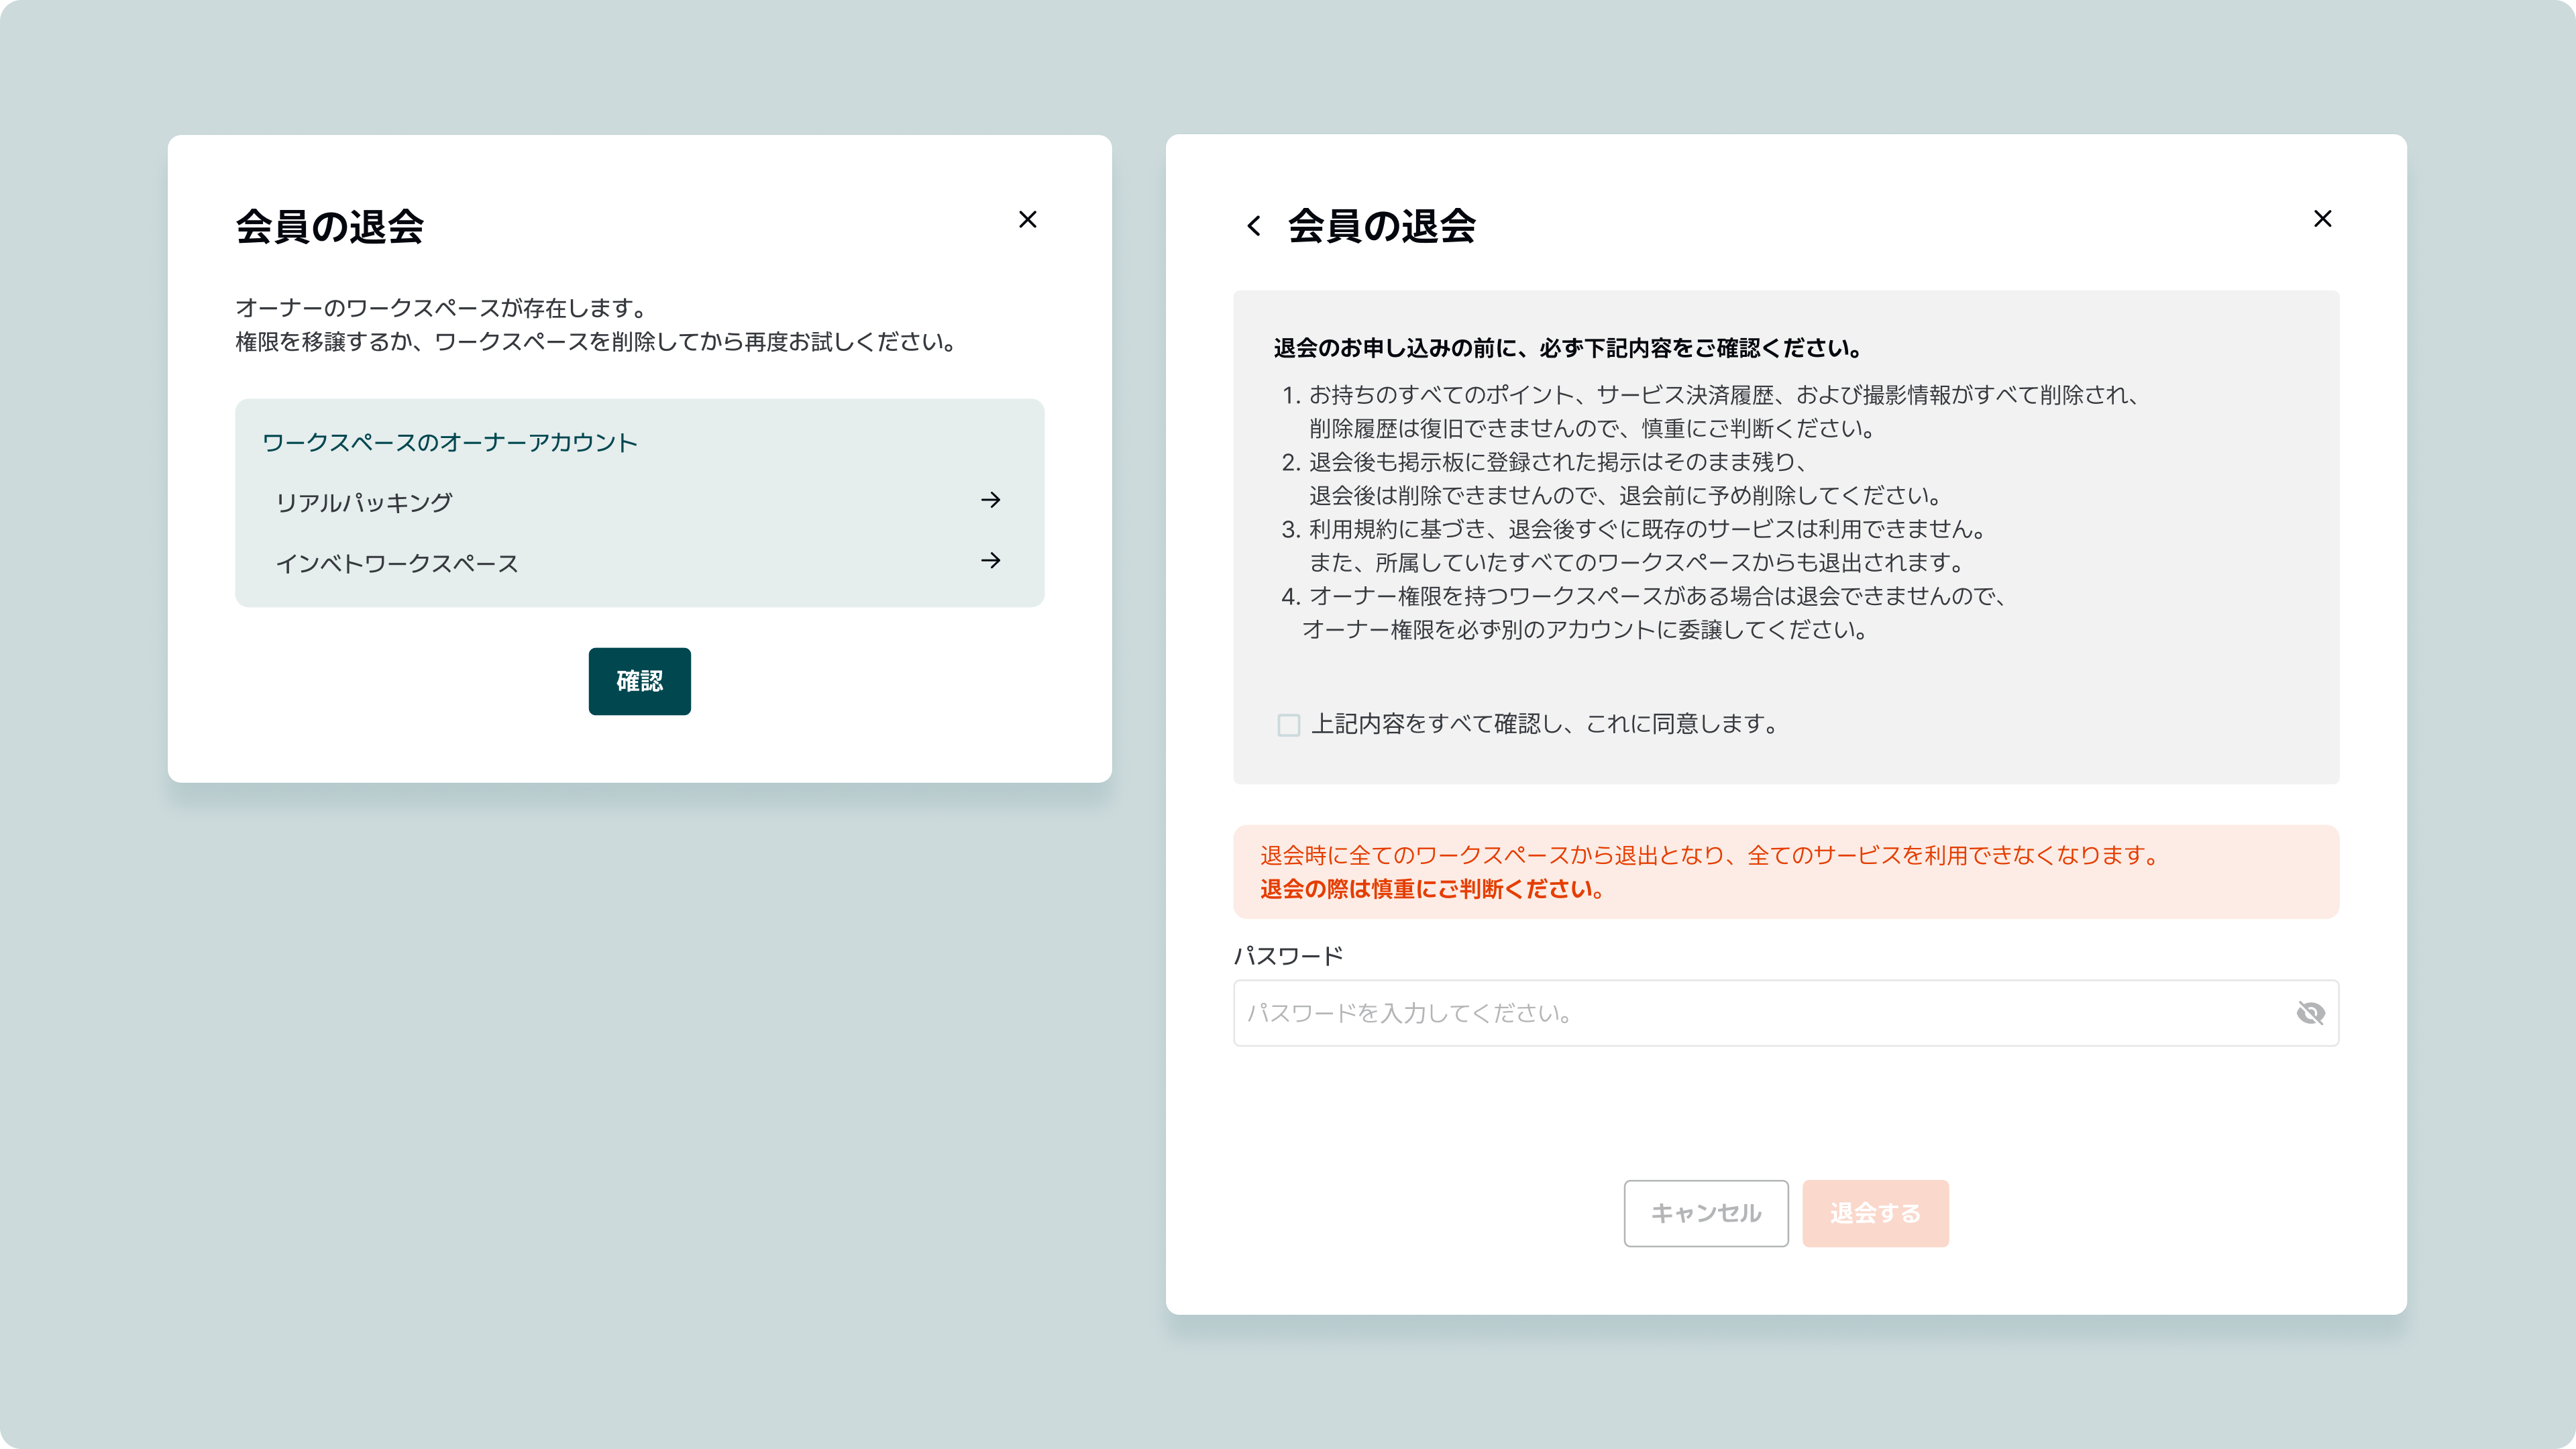Viewport: 2576px width, 1449px height.
Task: Check the agreement checkbox for 上記内容
Action: click(x=1288, y=725)
